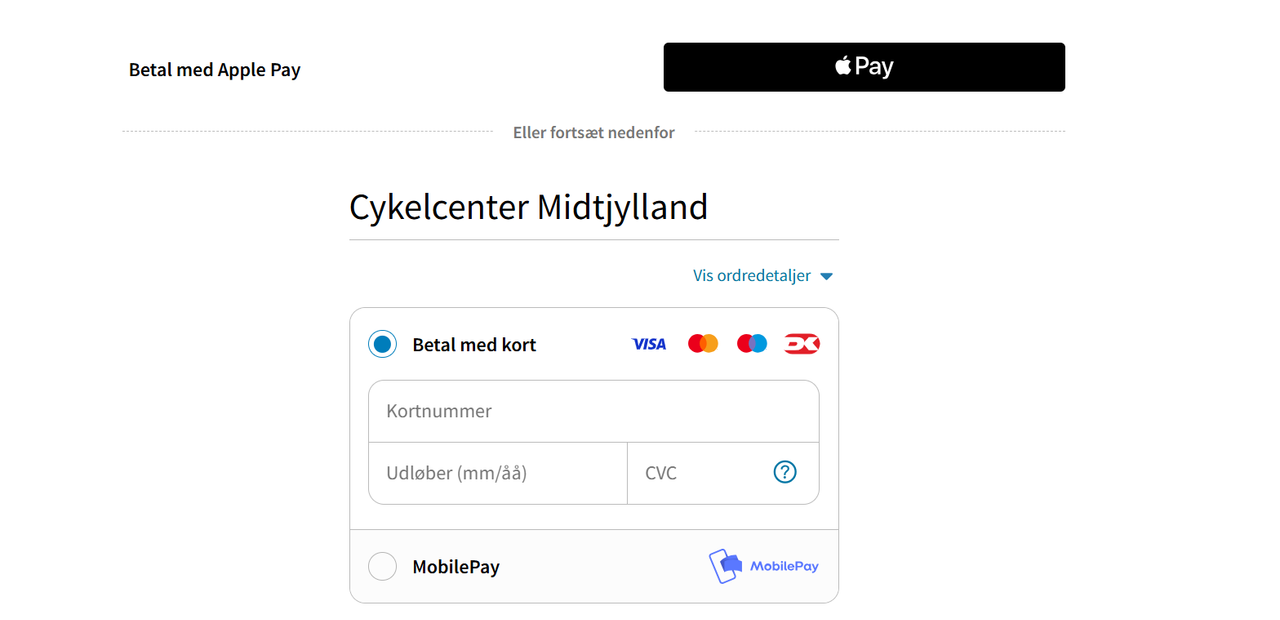Click the Apple logo on Pay button

click(843, 66)
